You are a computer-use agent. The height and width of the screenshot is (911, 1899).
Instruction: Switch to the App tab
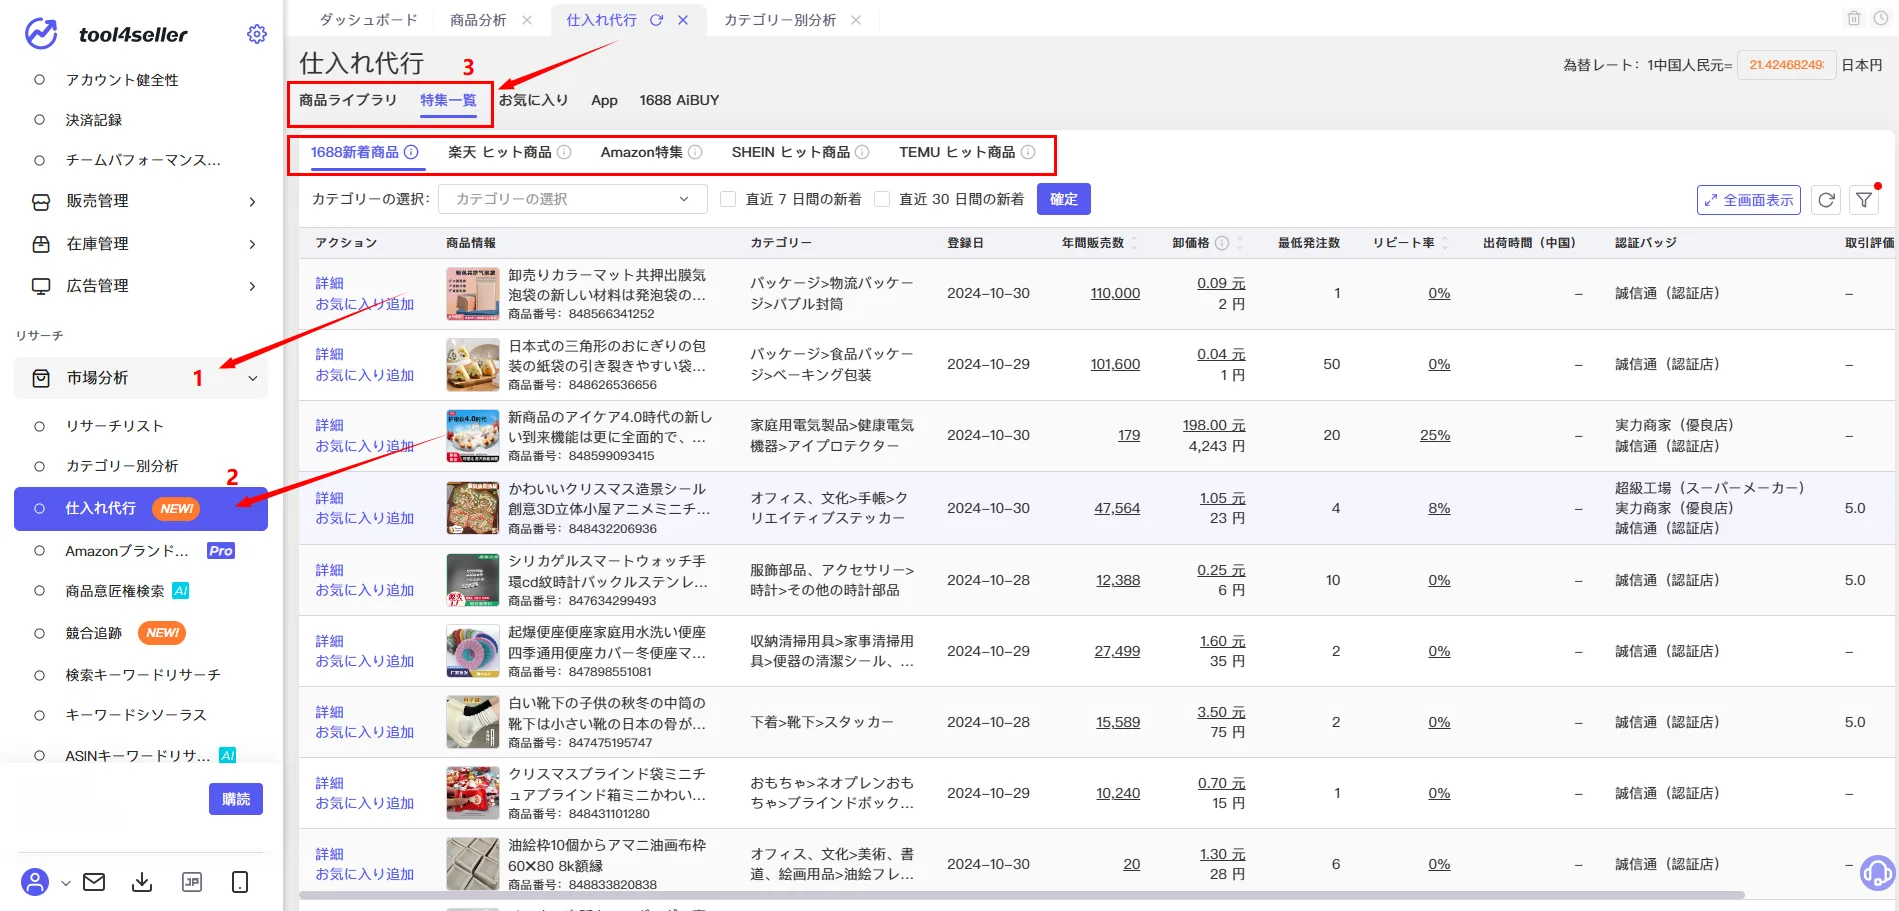coord(604,100)
